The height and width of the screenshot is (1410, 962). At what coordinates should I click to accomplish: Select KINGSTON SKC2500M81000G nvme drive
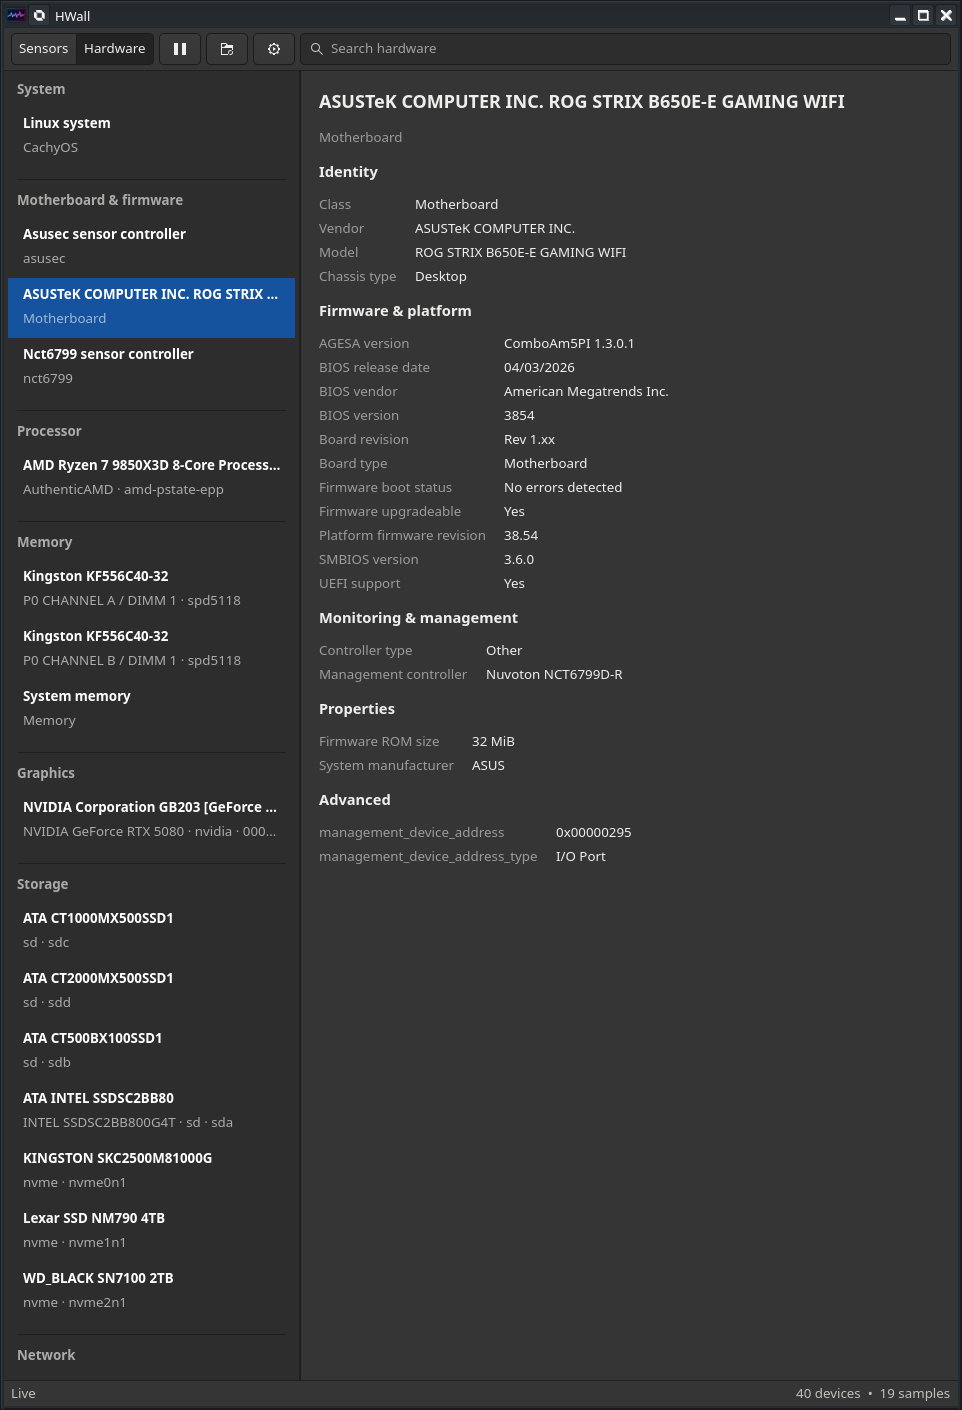(151, 1170)
